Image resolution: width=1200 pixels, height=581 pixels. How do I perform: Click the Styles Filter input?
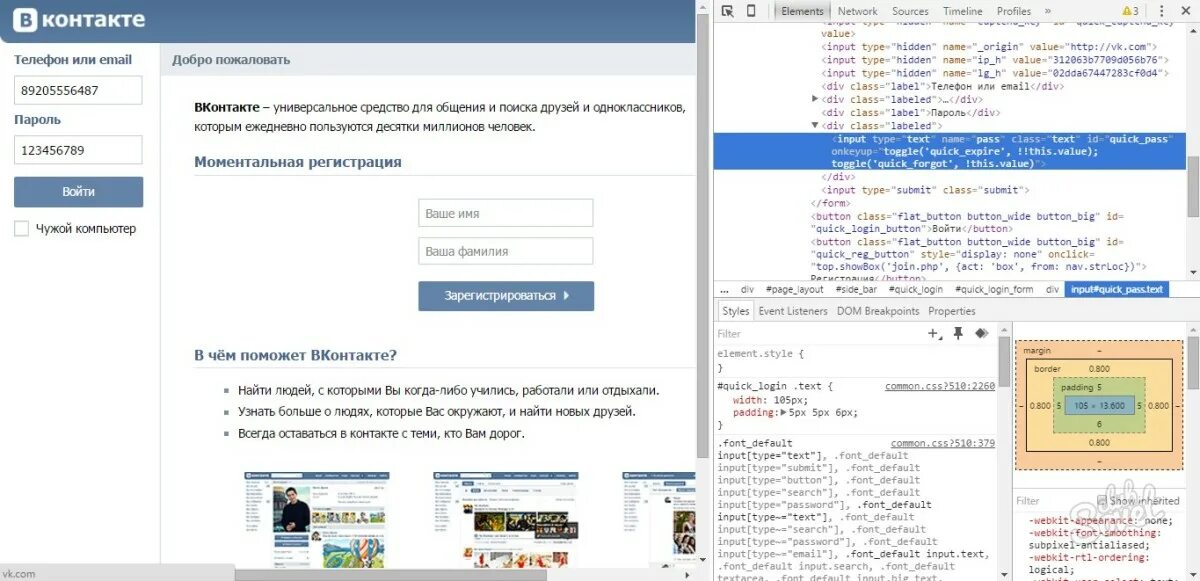click(815, 334)
